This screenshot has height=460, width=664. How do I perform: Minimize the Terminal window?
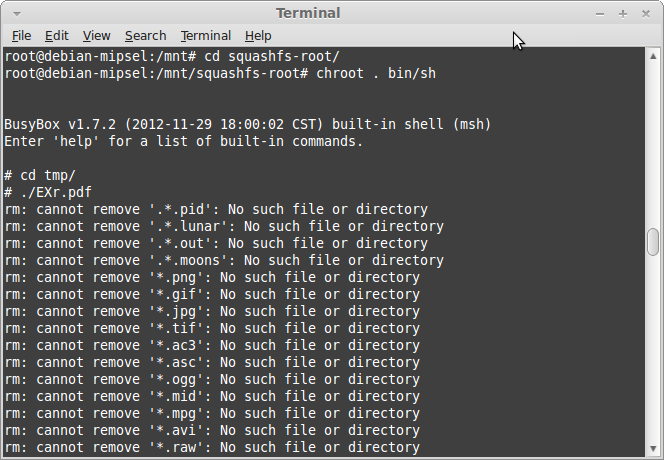click(x=600, y=14)
